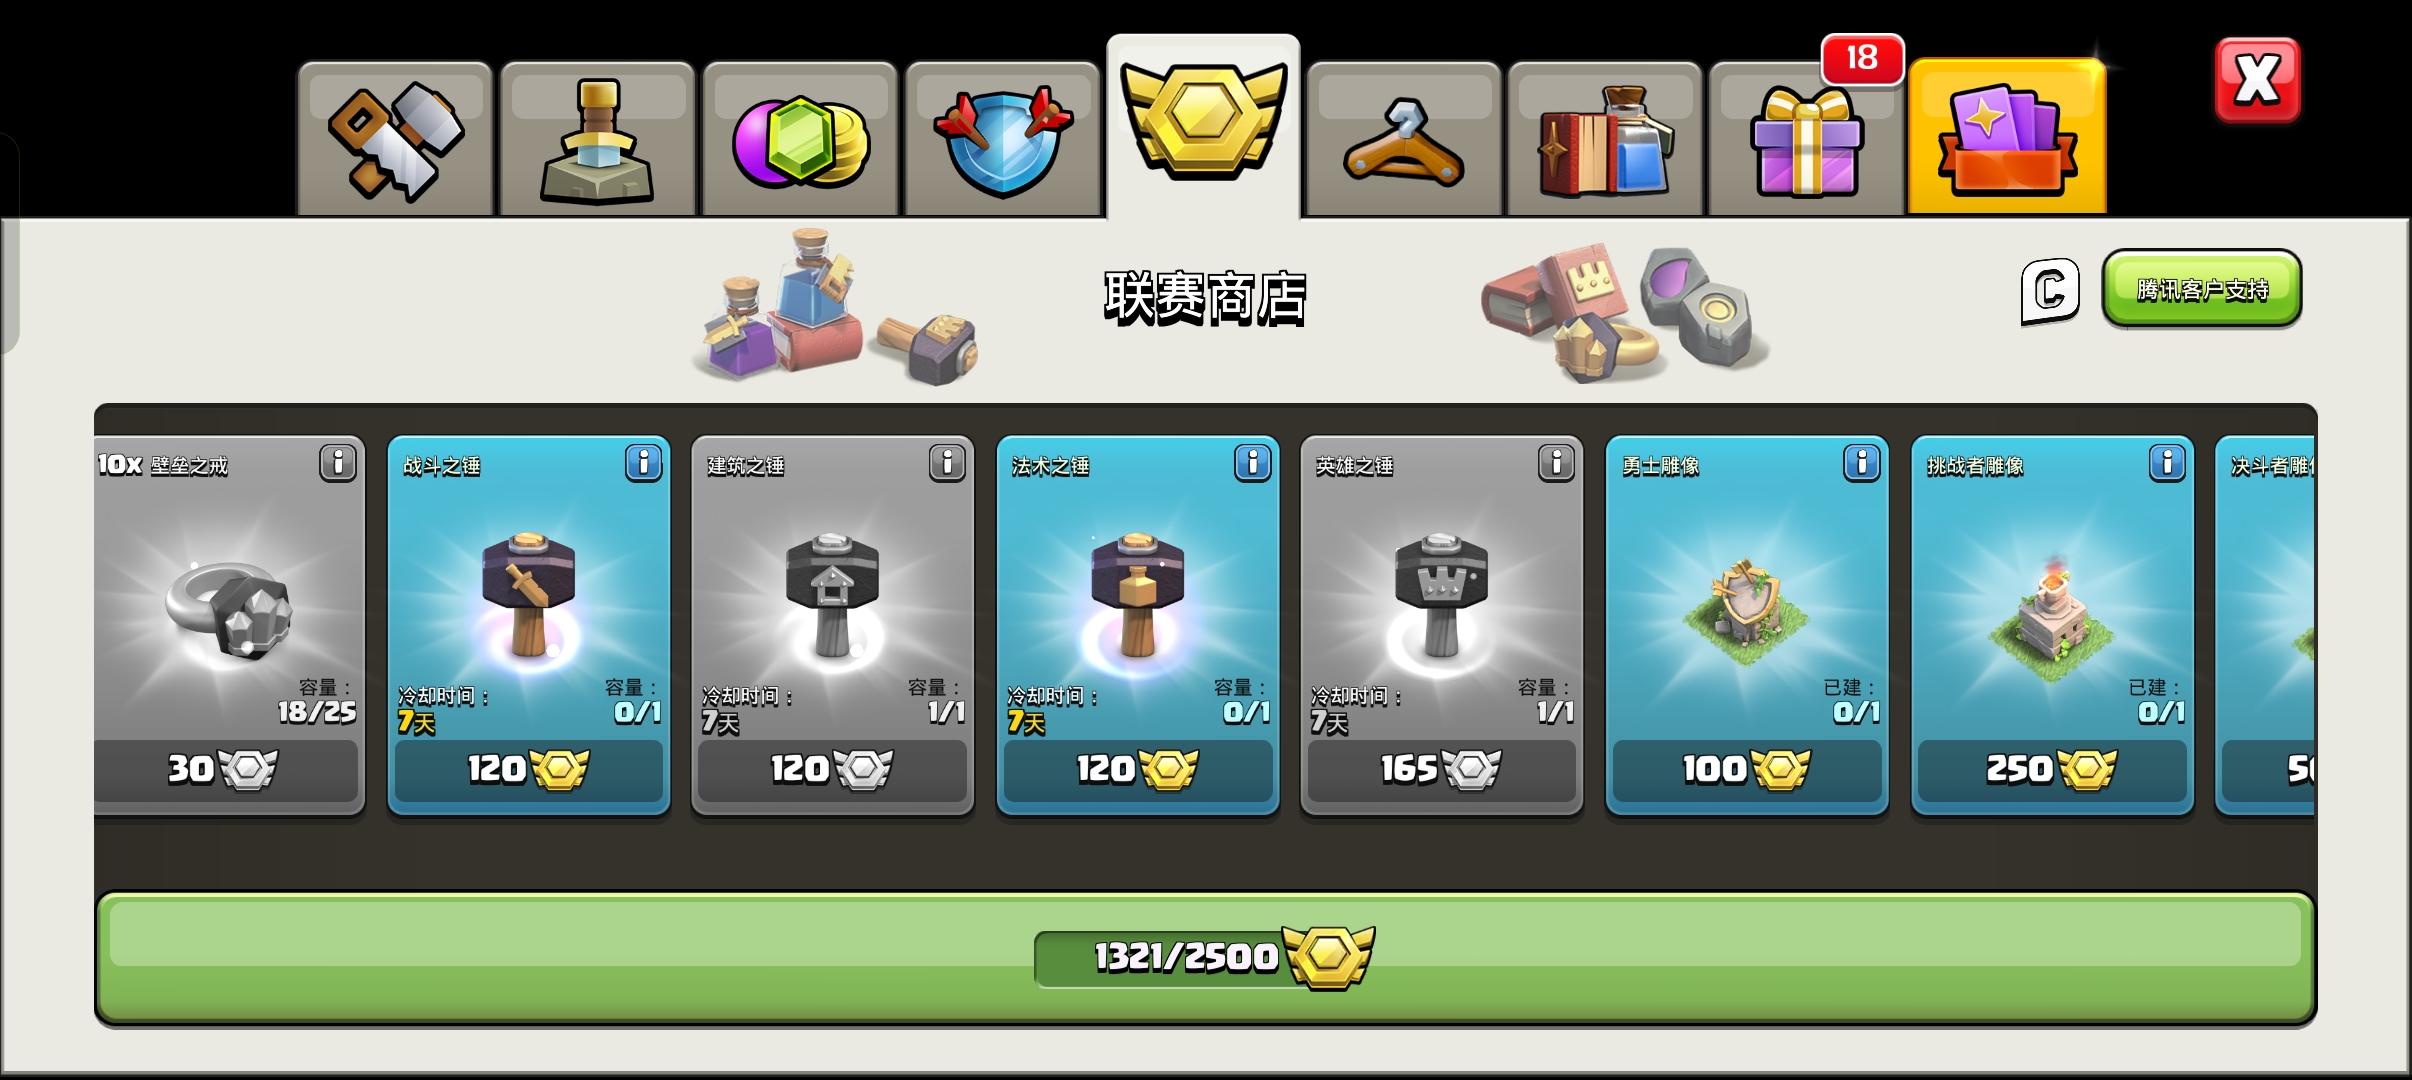The height and width of the screenshot is (1080, 2412).
Task: Show info for 建筑之锤 item
Action: (x=947, y=463)
